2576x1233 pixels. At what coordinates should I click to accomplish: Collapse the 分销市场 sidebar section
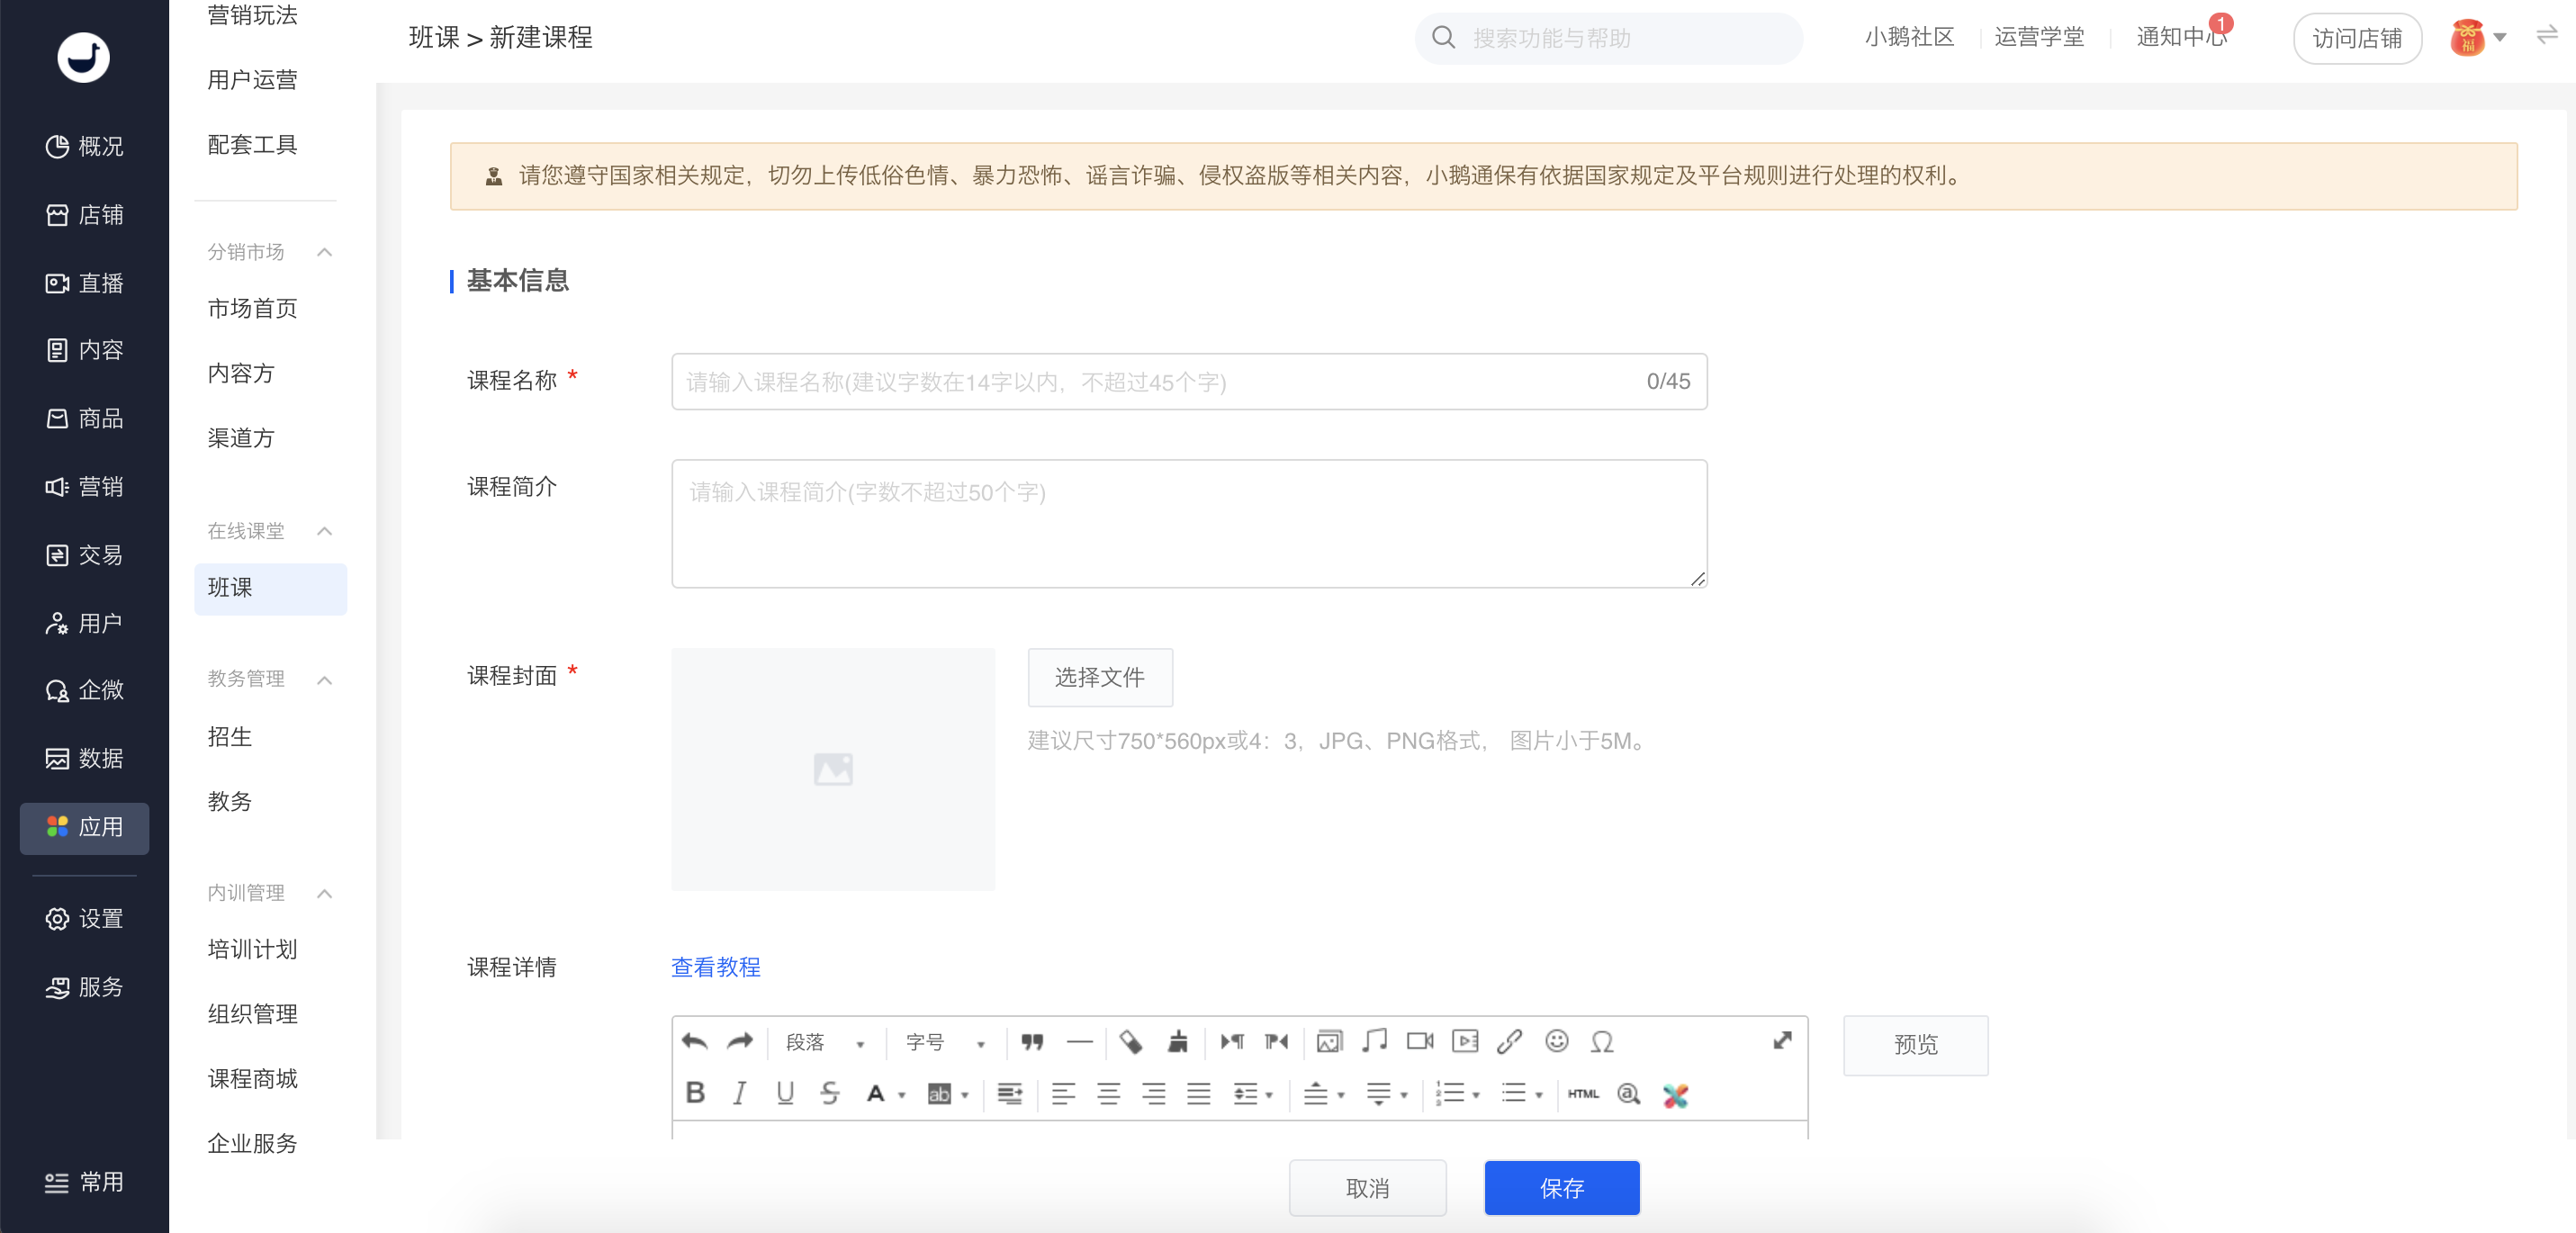click(324, 252)
